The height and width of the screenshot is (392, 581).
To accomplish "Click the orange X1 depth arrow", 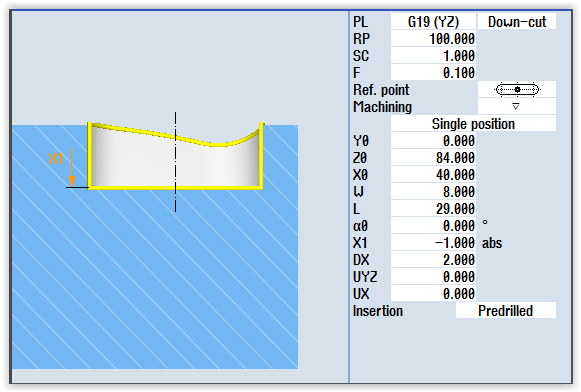I will click(72, 167).
